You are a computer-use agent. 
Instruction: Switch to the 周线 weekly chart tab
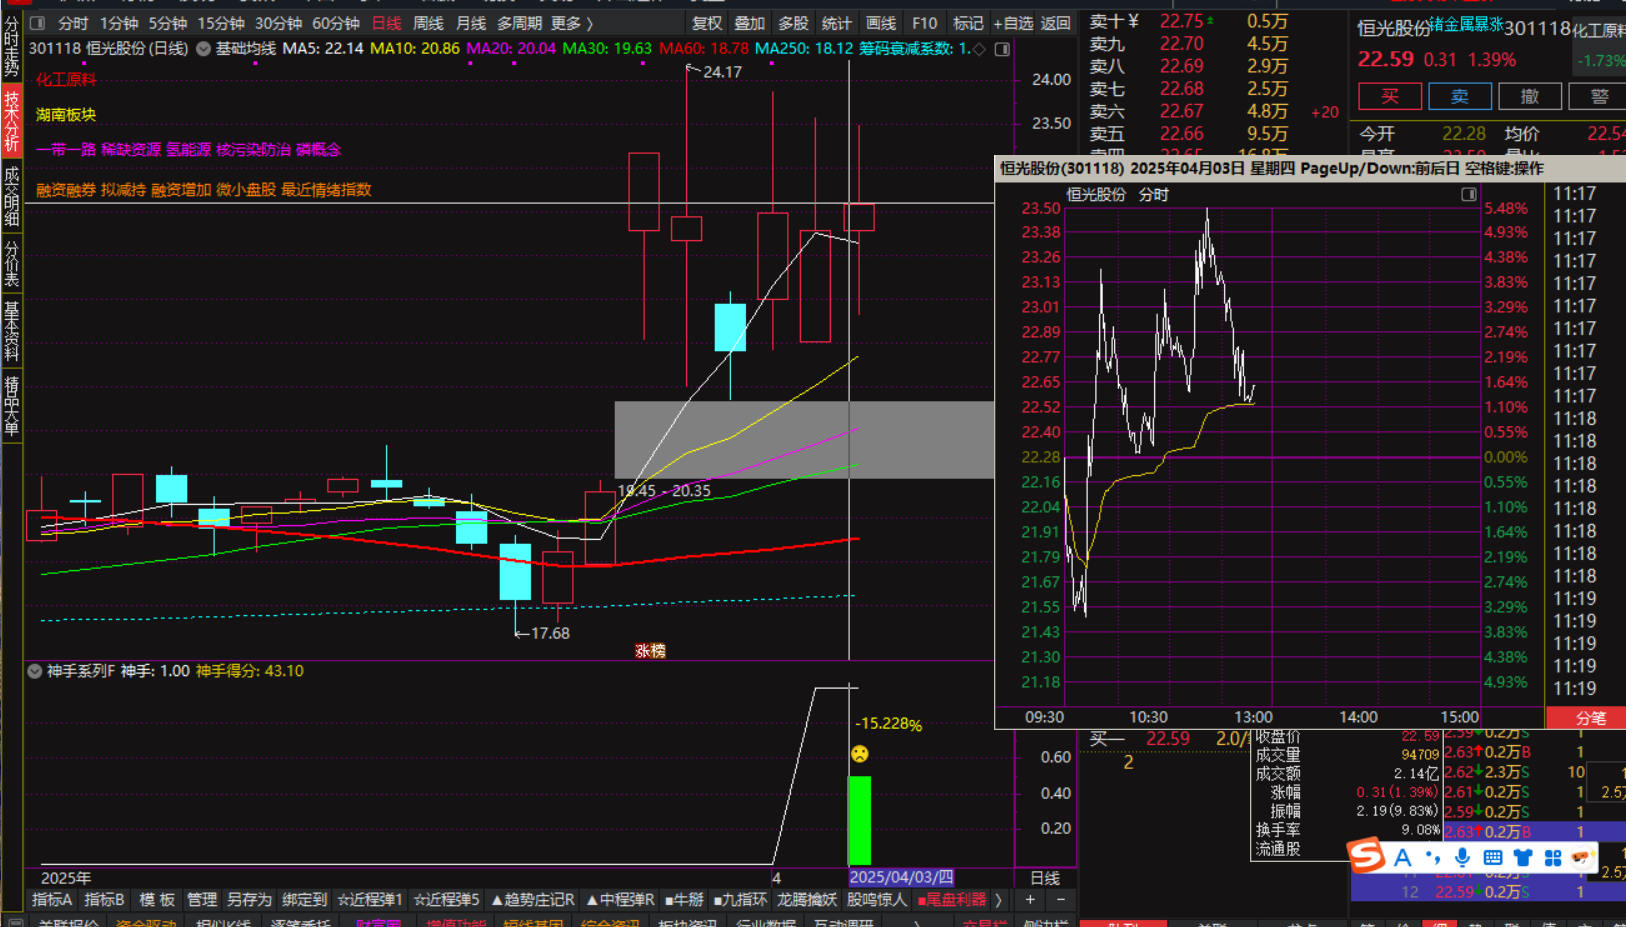tap(428, 23)
